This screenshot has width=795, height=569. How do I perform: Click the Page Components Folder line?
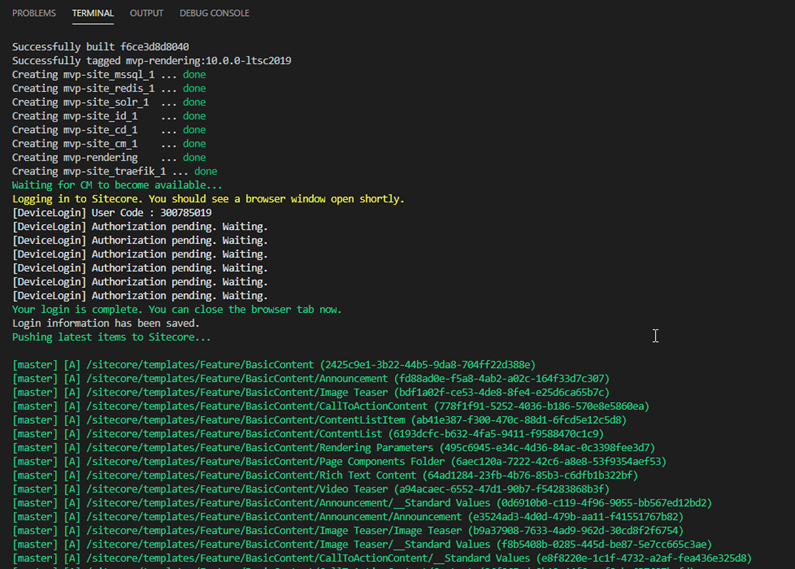tap(339, 461)
